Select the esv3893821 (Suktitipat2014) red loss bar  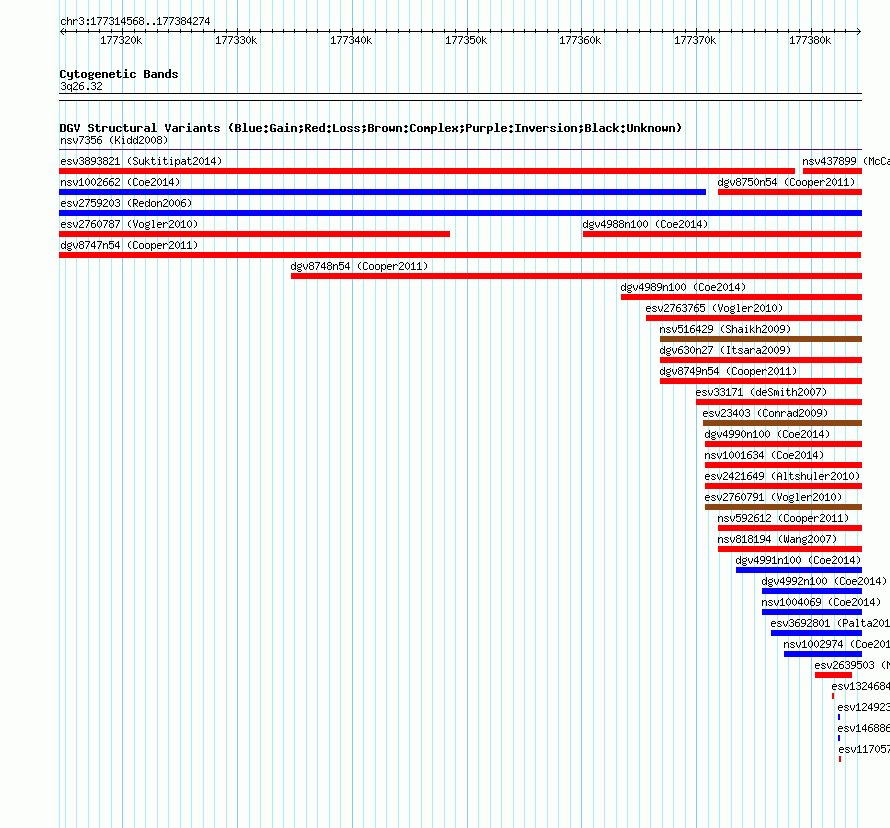click(427, 171)
